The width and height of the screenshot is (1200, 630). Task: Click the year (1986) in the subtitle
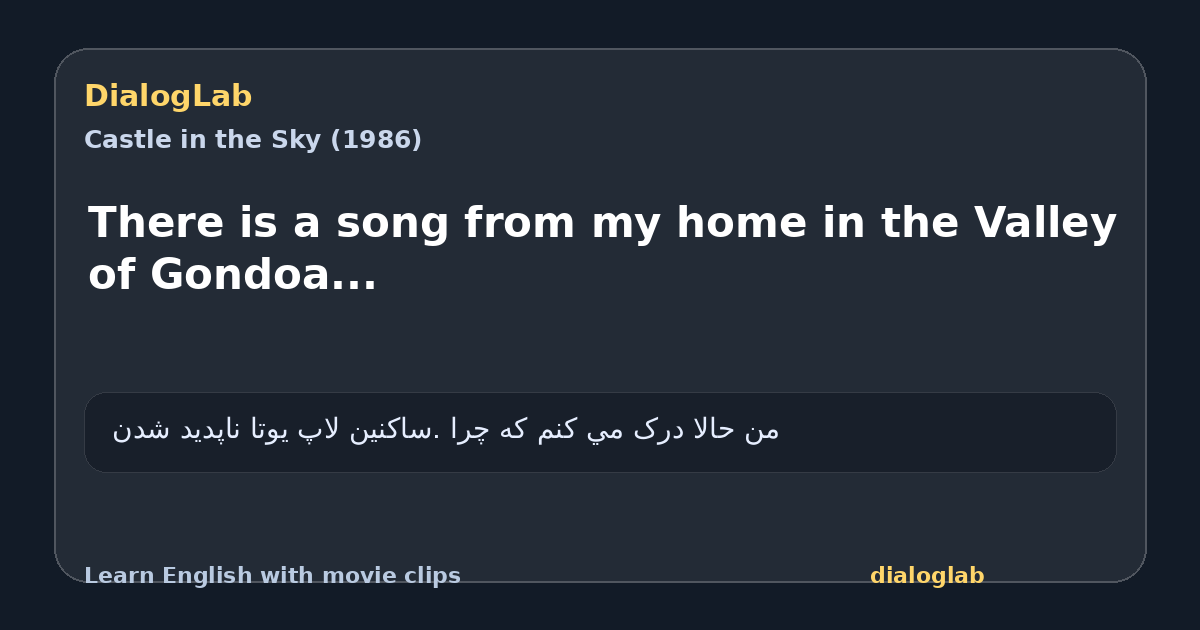(376, 140)
